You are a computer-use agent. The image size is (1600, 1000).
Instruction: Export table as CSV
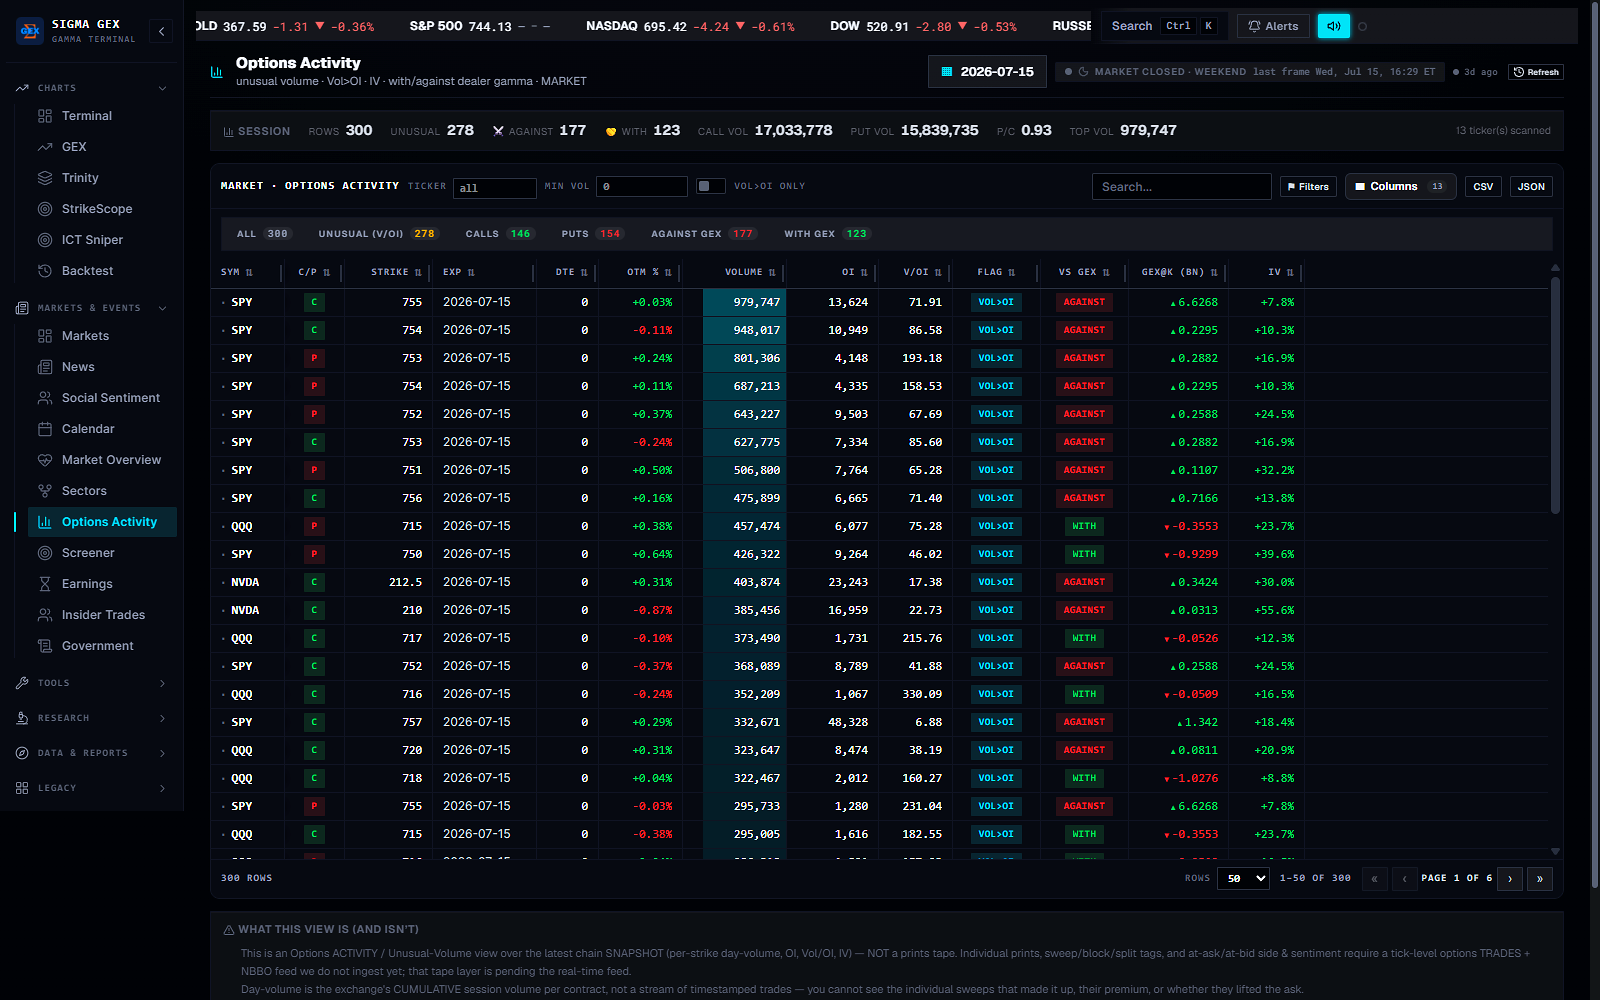click(1483, 186)
